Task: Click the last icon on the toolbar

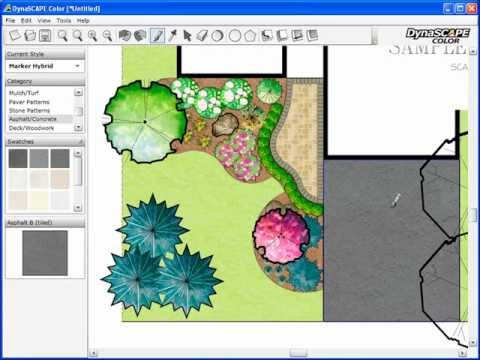Action: click(x=312, y=35)
